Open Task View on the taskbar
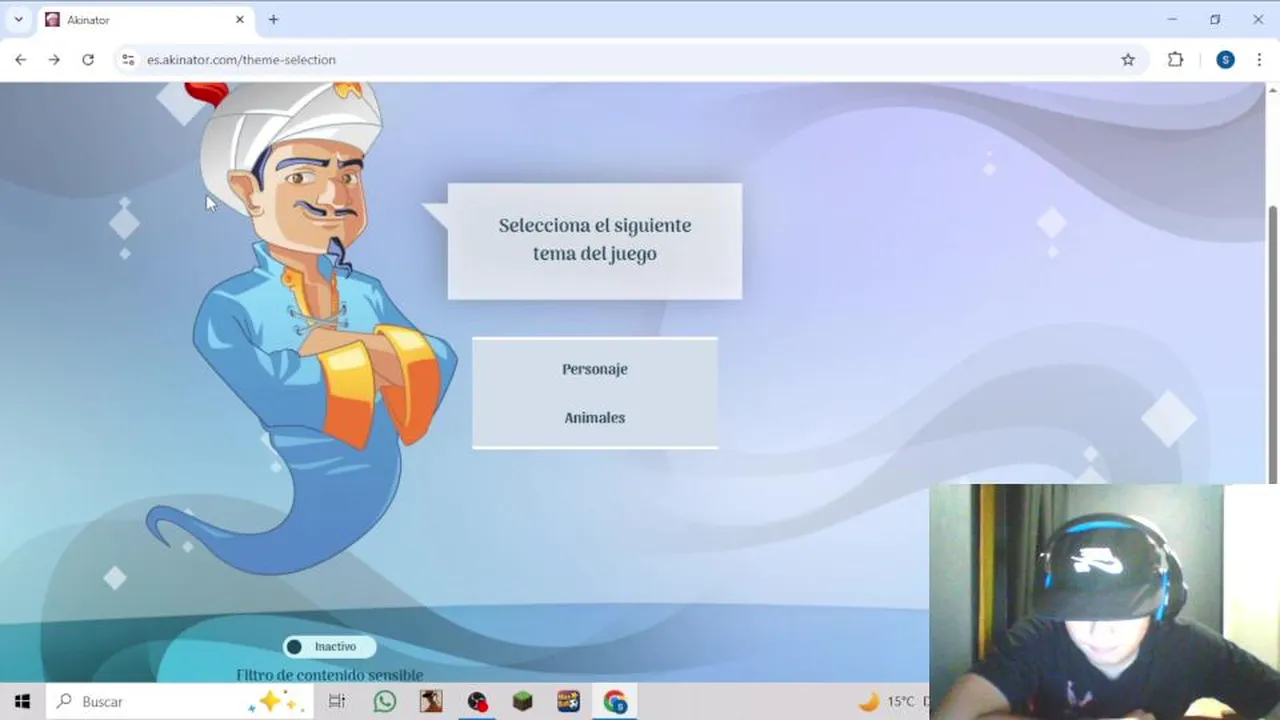The height and width of the screenshot is (720, 1280). pos(337,702)
